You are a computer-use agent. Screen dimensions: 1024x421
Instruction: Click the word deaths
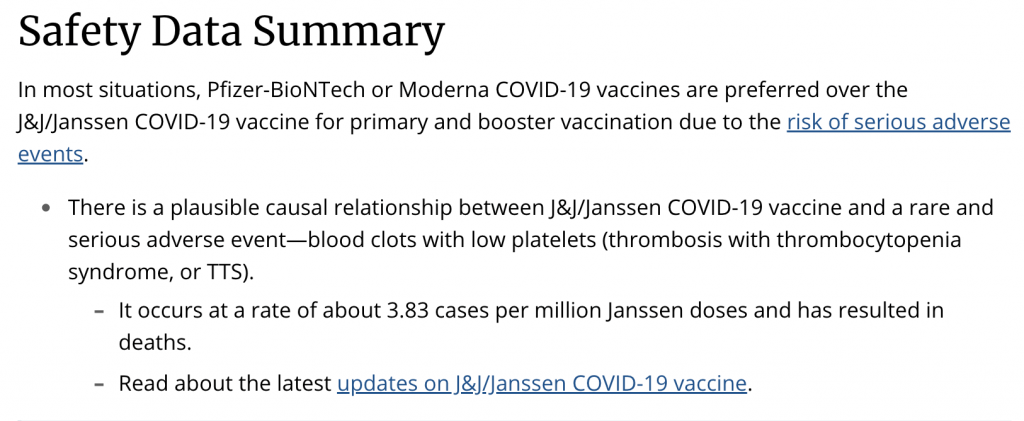(x=152, y=342)
